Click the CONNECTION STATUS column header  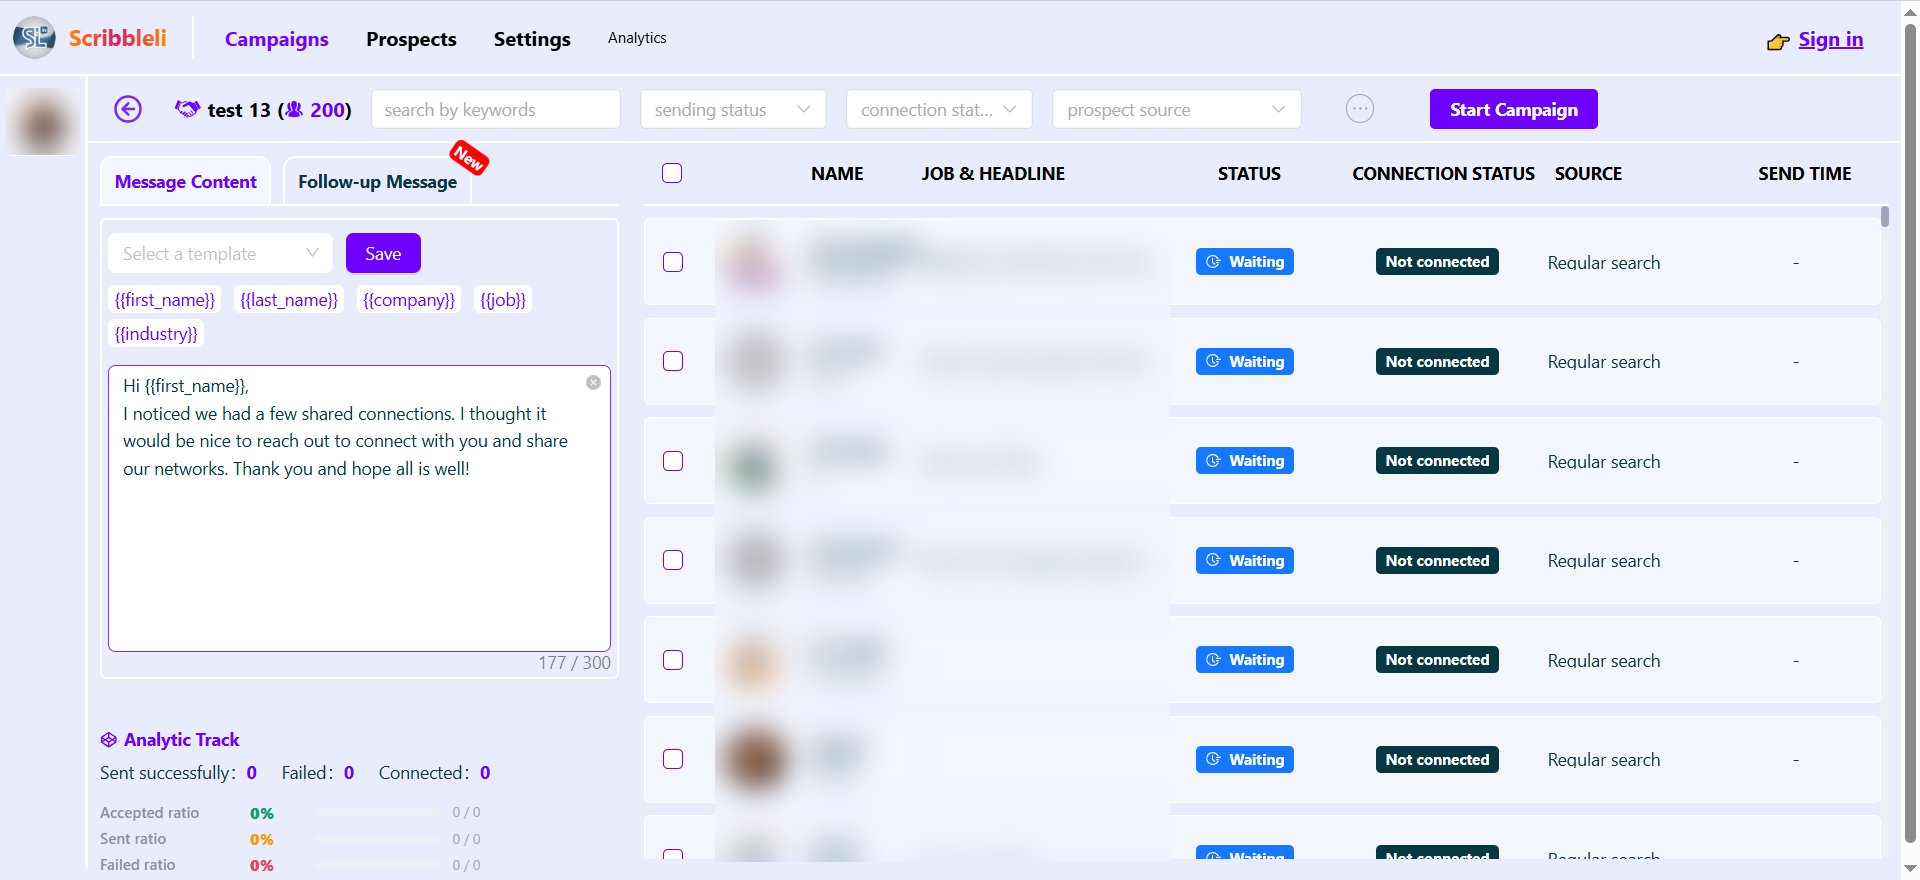tap(1443, 173)
